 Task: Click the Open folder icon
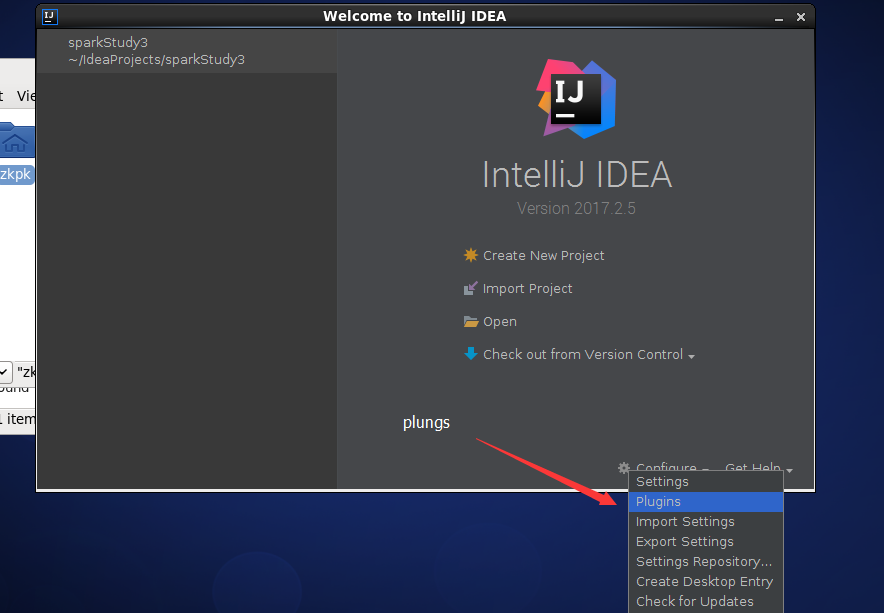[x=470, y=321]
